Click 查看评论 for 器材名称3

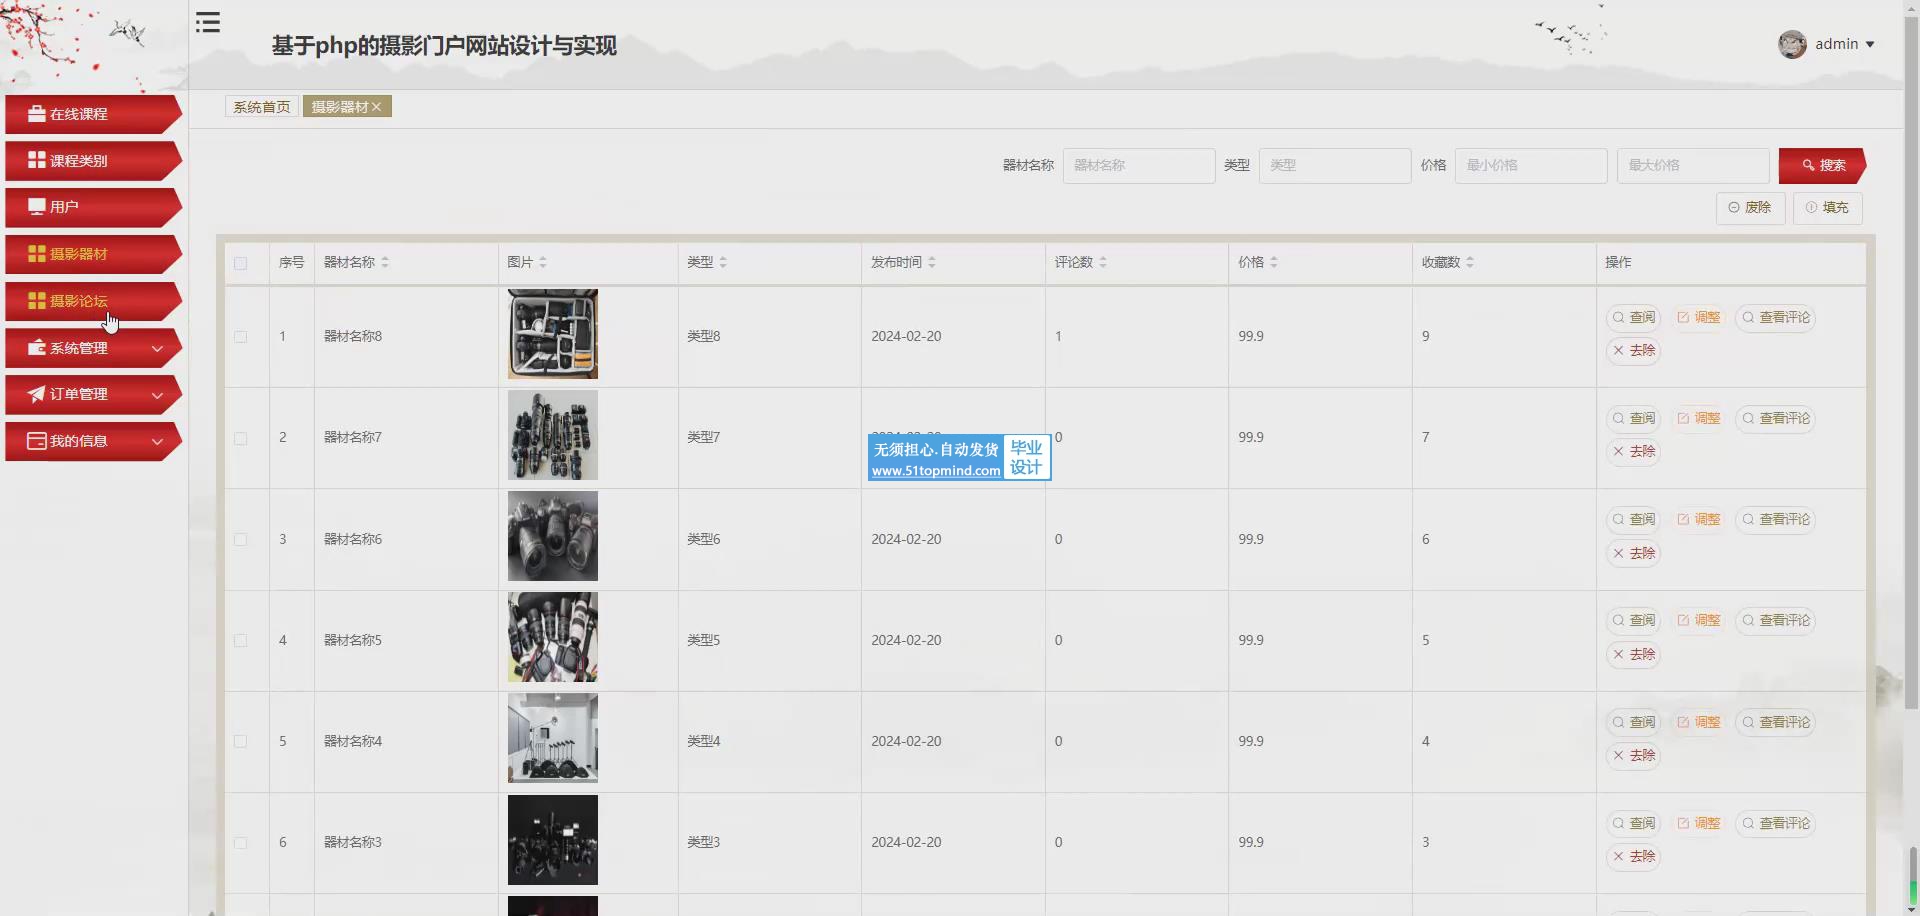[x=1776, y=823]
